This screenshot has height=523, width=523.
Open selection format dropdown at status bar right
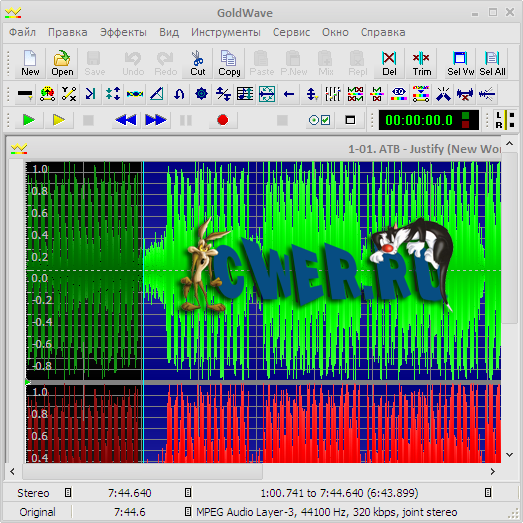(x=488, y=493)
